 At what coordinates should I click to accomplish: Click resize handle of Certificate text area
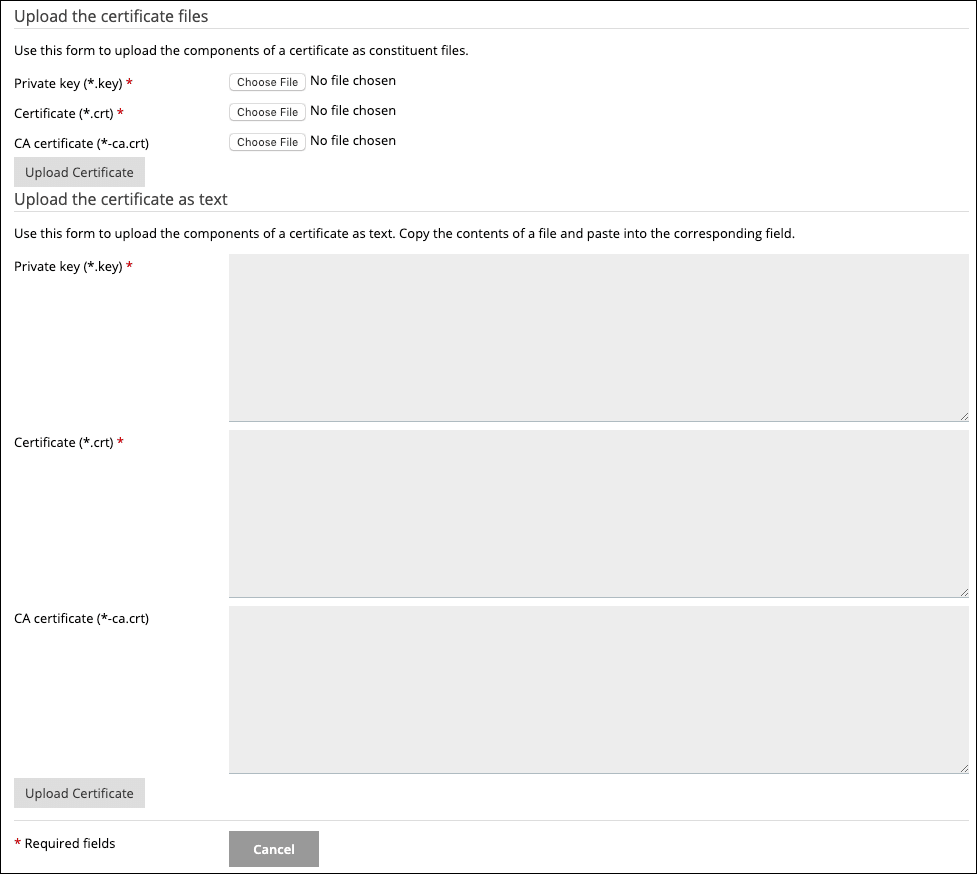click(964, 592)
